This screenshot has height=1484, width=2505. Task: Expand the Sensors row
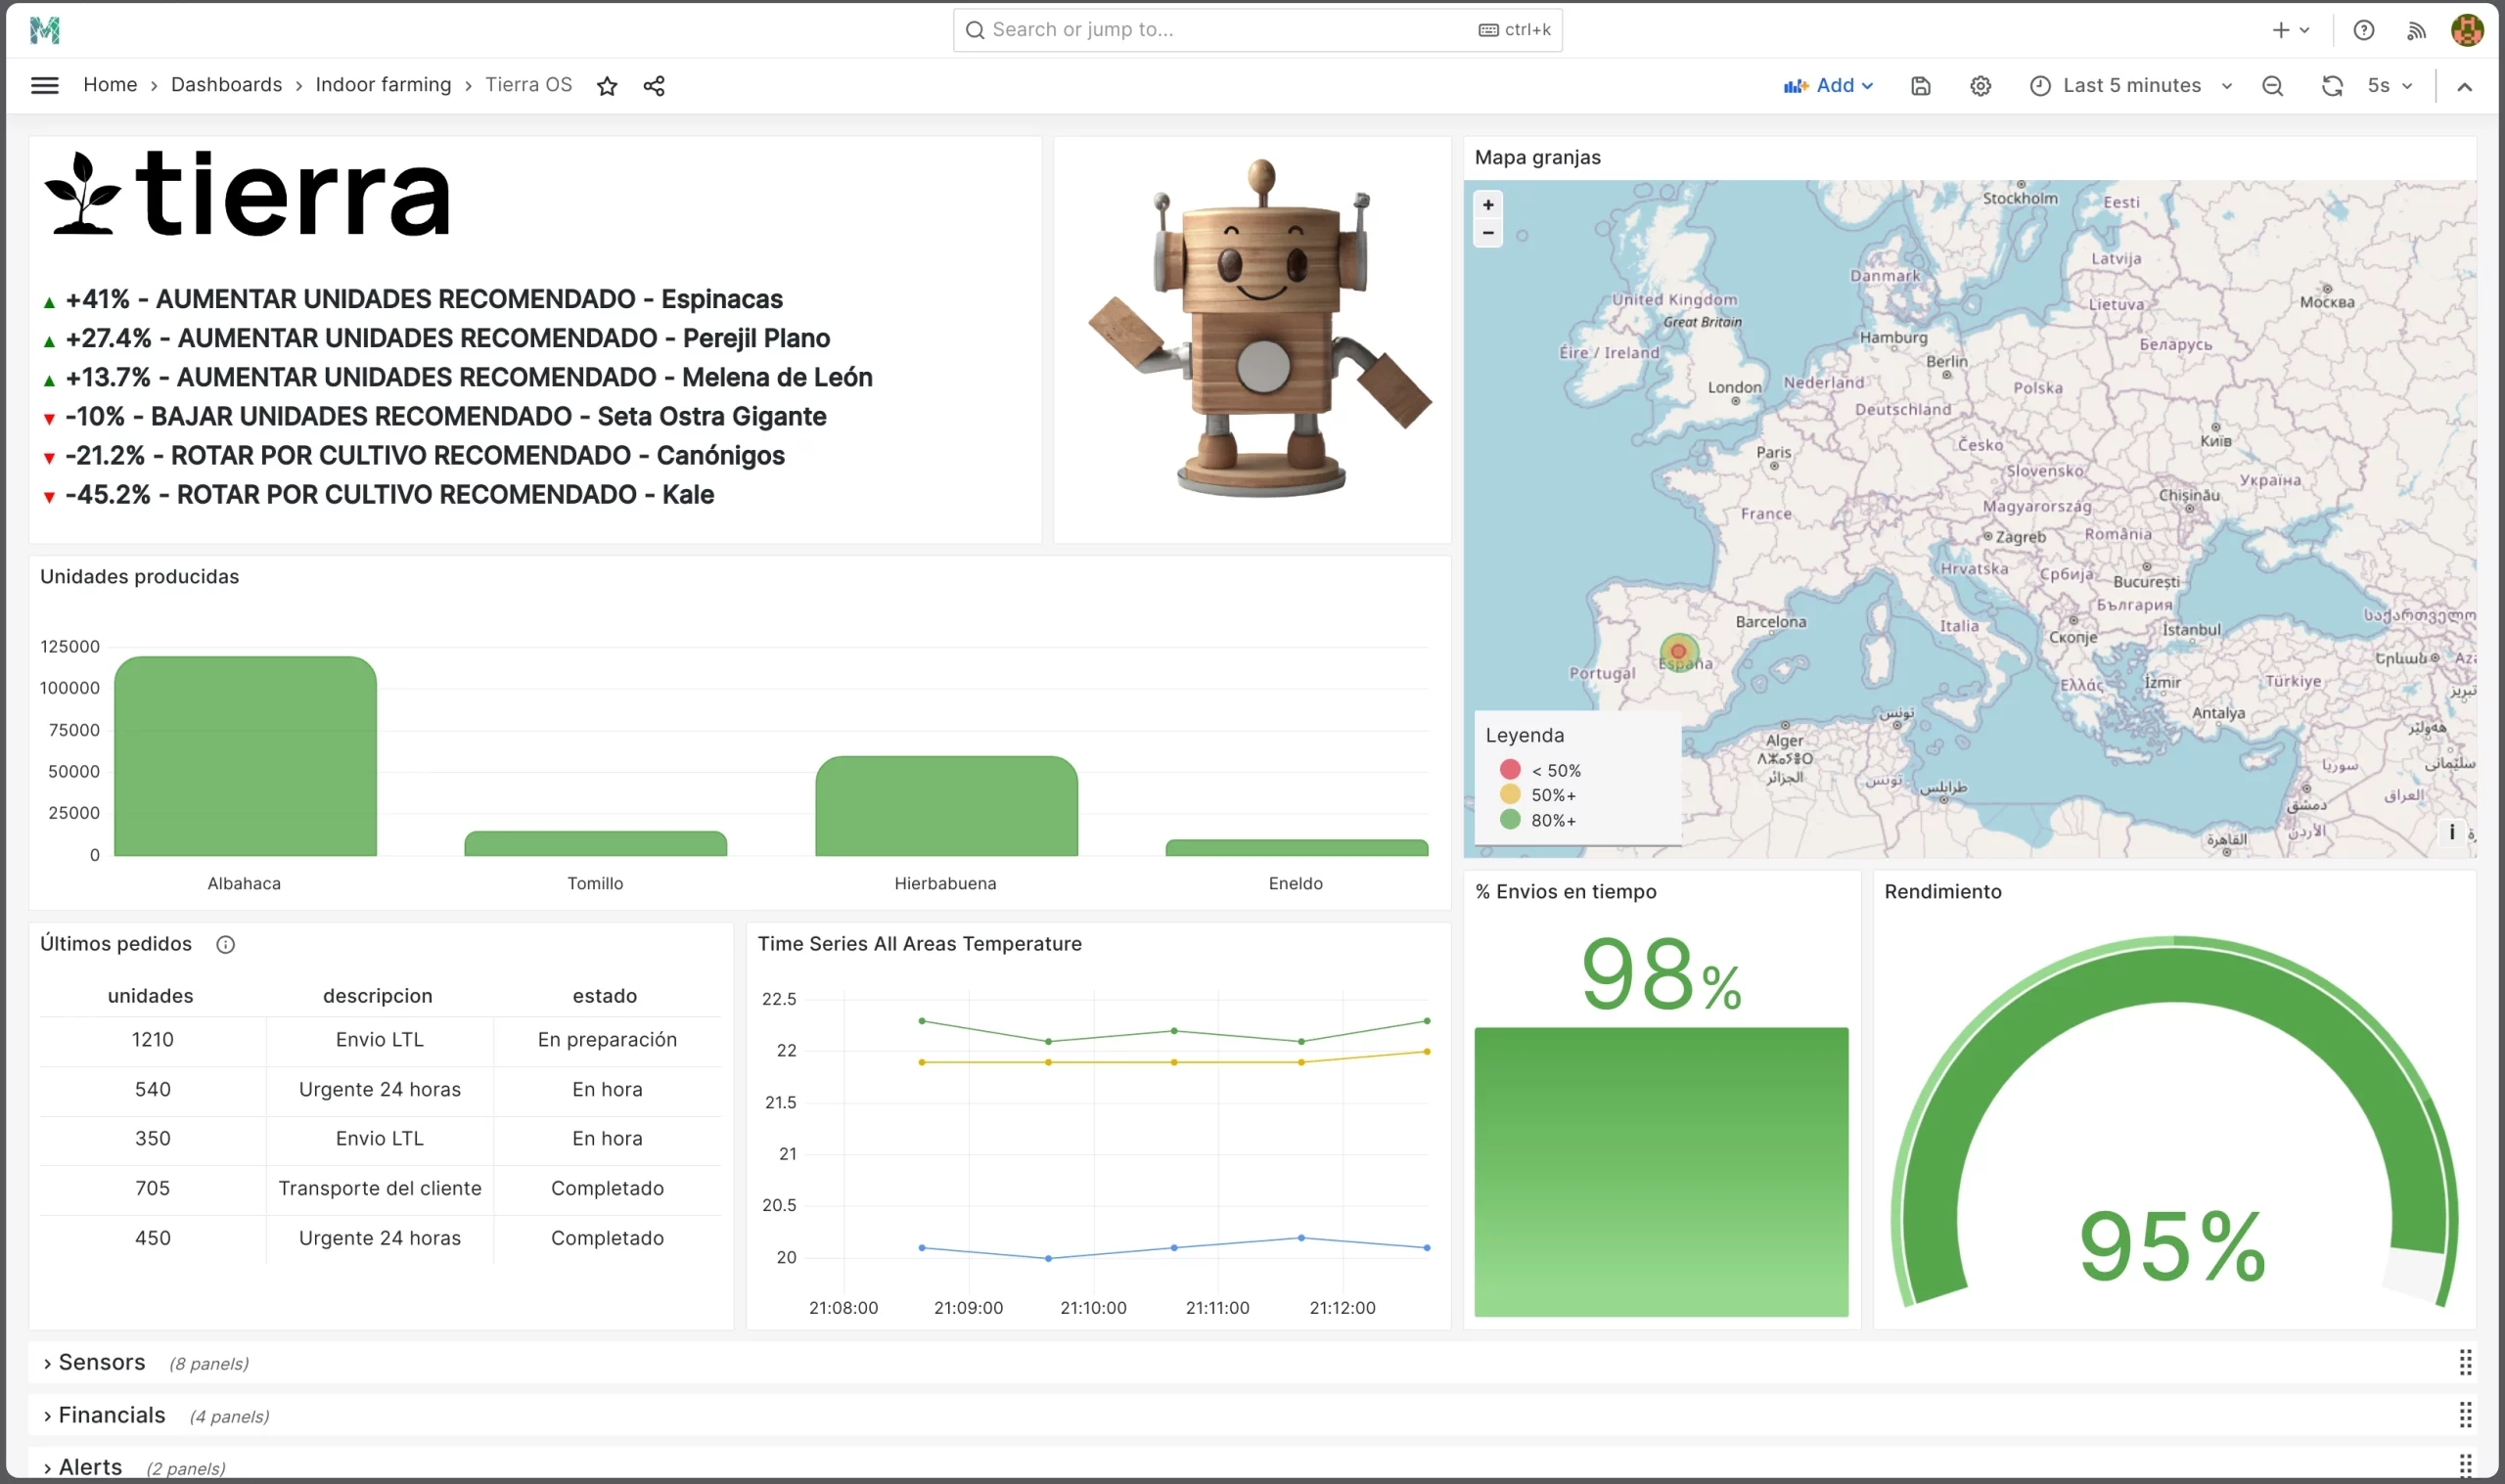[100, 1361]
